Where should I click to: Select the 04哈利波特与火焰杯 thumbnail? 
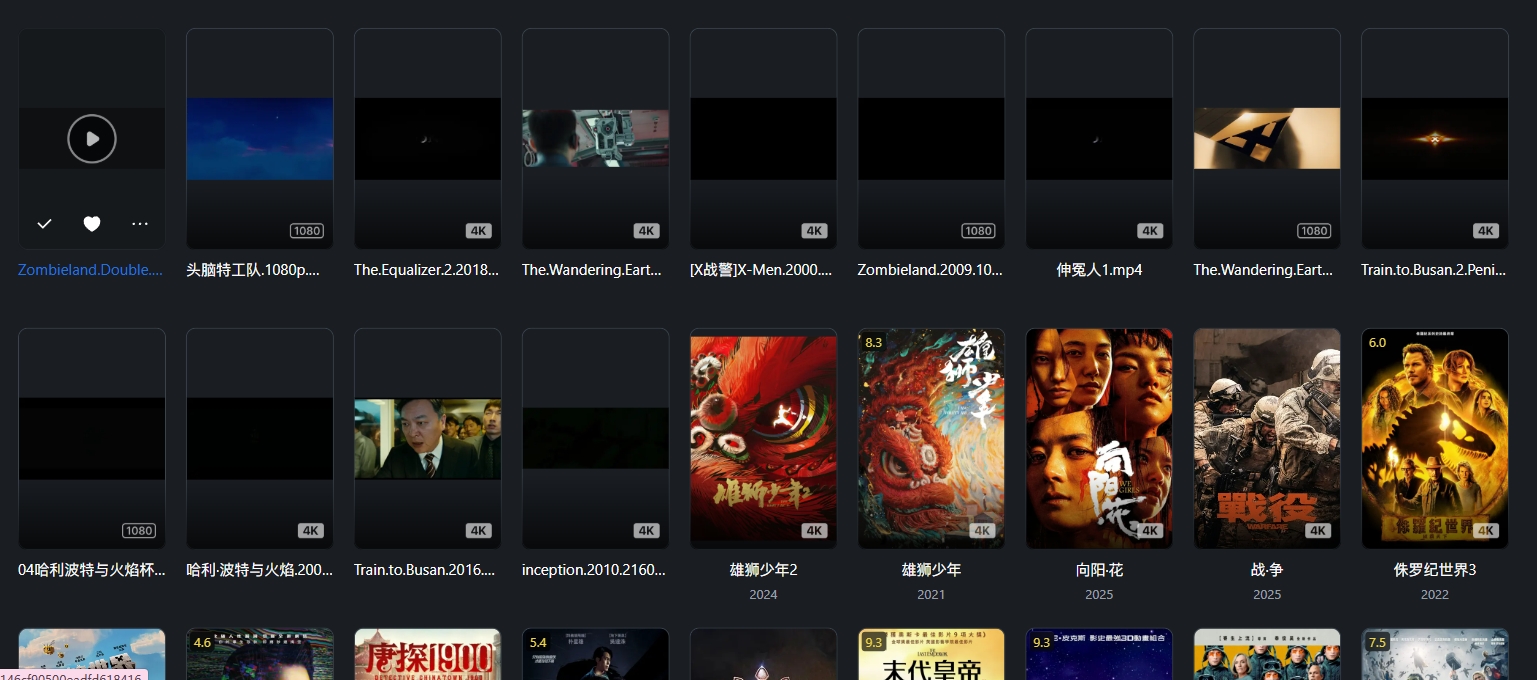[x=92, y=439]
